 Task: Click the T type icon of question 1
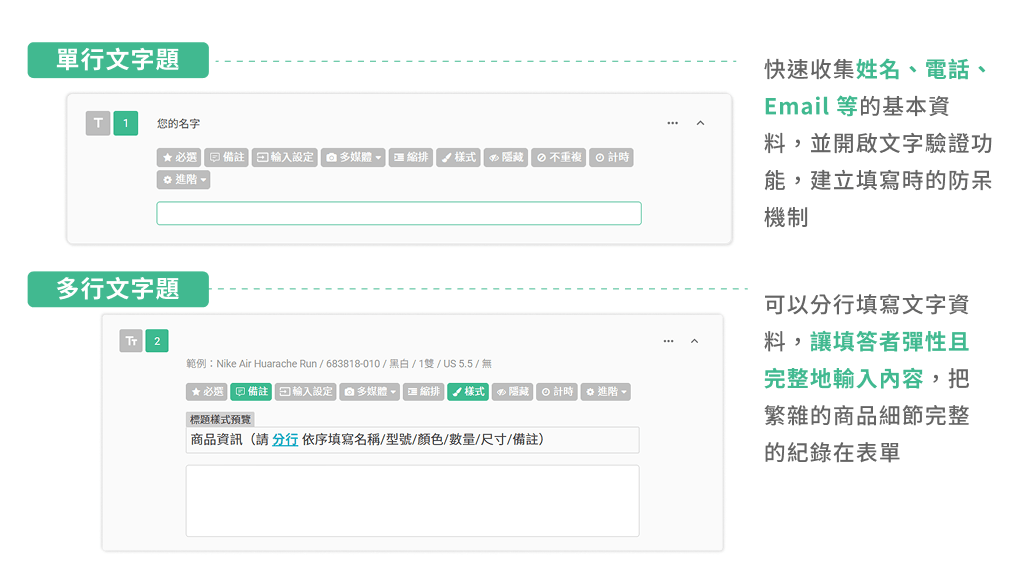(x=98, y=123)
